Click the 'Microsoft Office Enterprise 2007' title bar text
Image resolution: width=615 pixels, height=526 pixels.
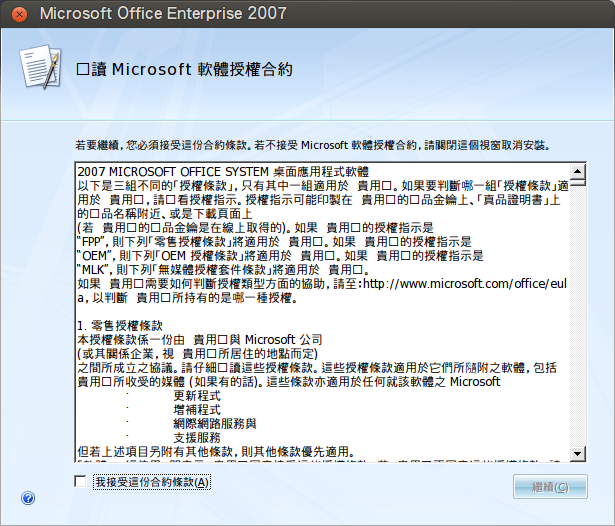tap(163, 13)
